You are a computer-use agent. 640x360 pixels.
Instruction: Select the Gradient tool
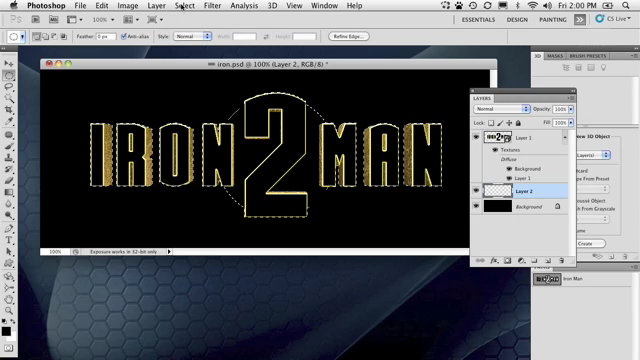[9, 192]
